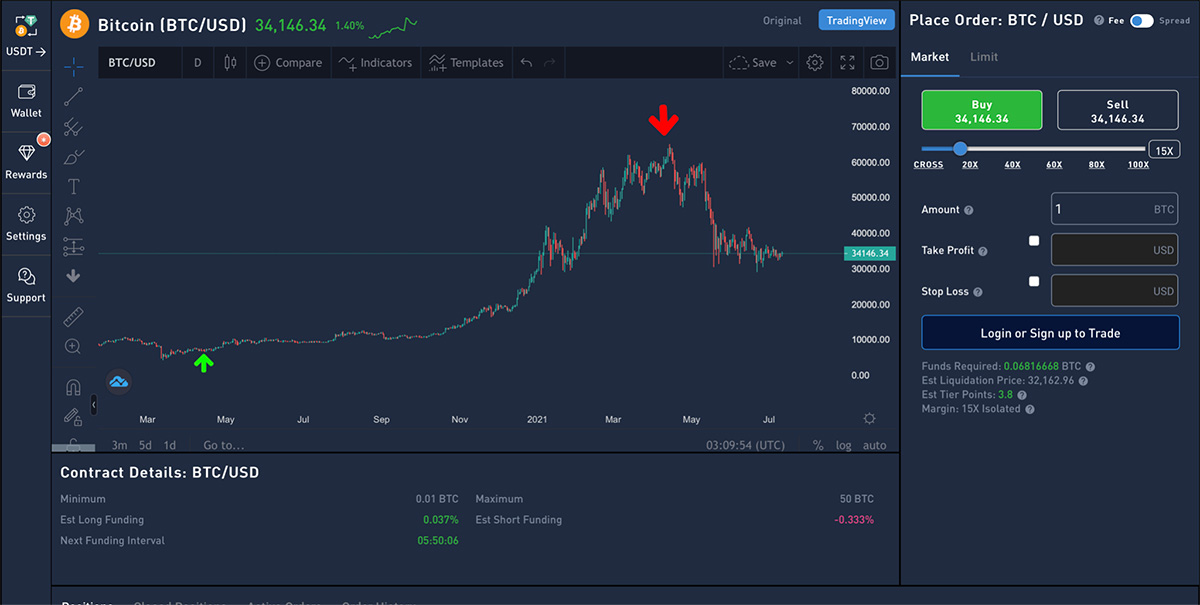
Task: Show info for Funds Required
Action: point(1090,367)
